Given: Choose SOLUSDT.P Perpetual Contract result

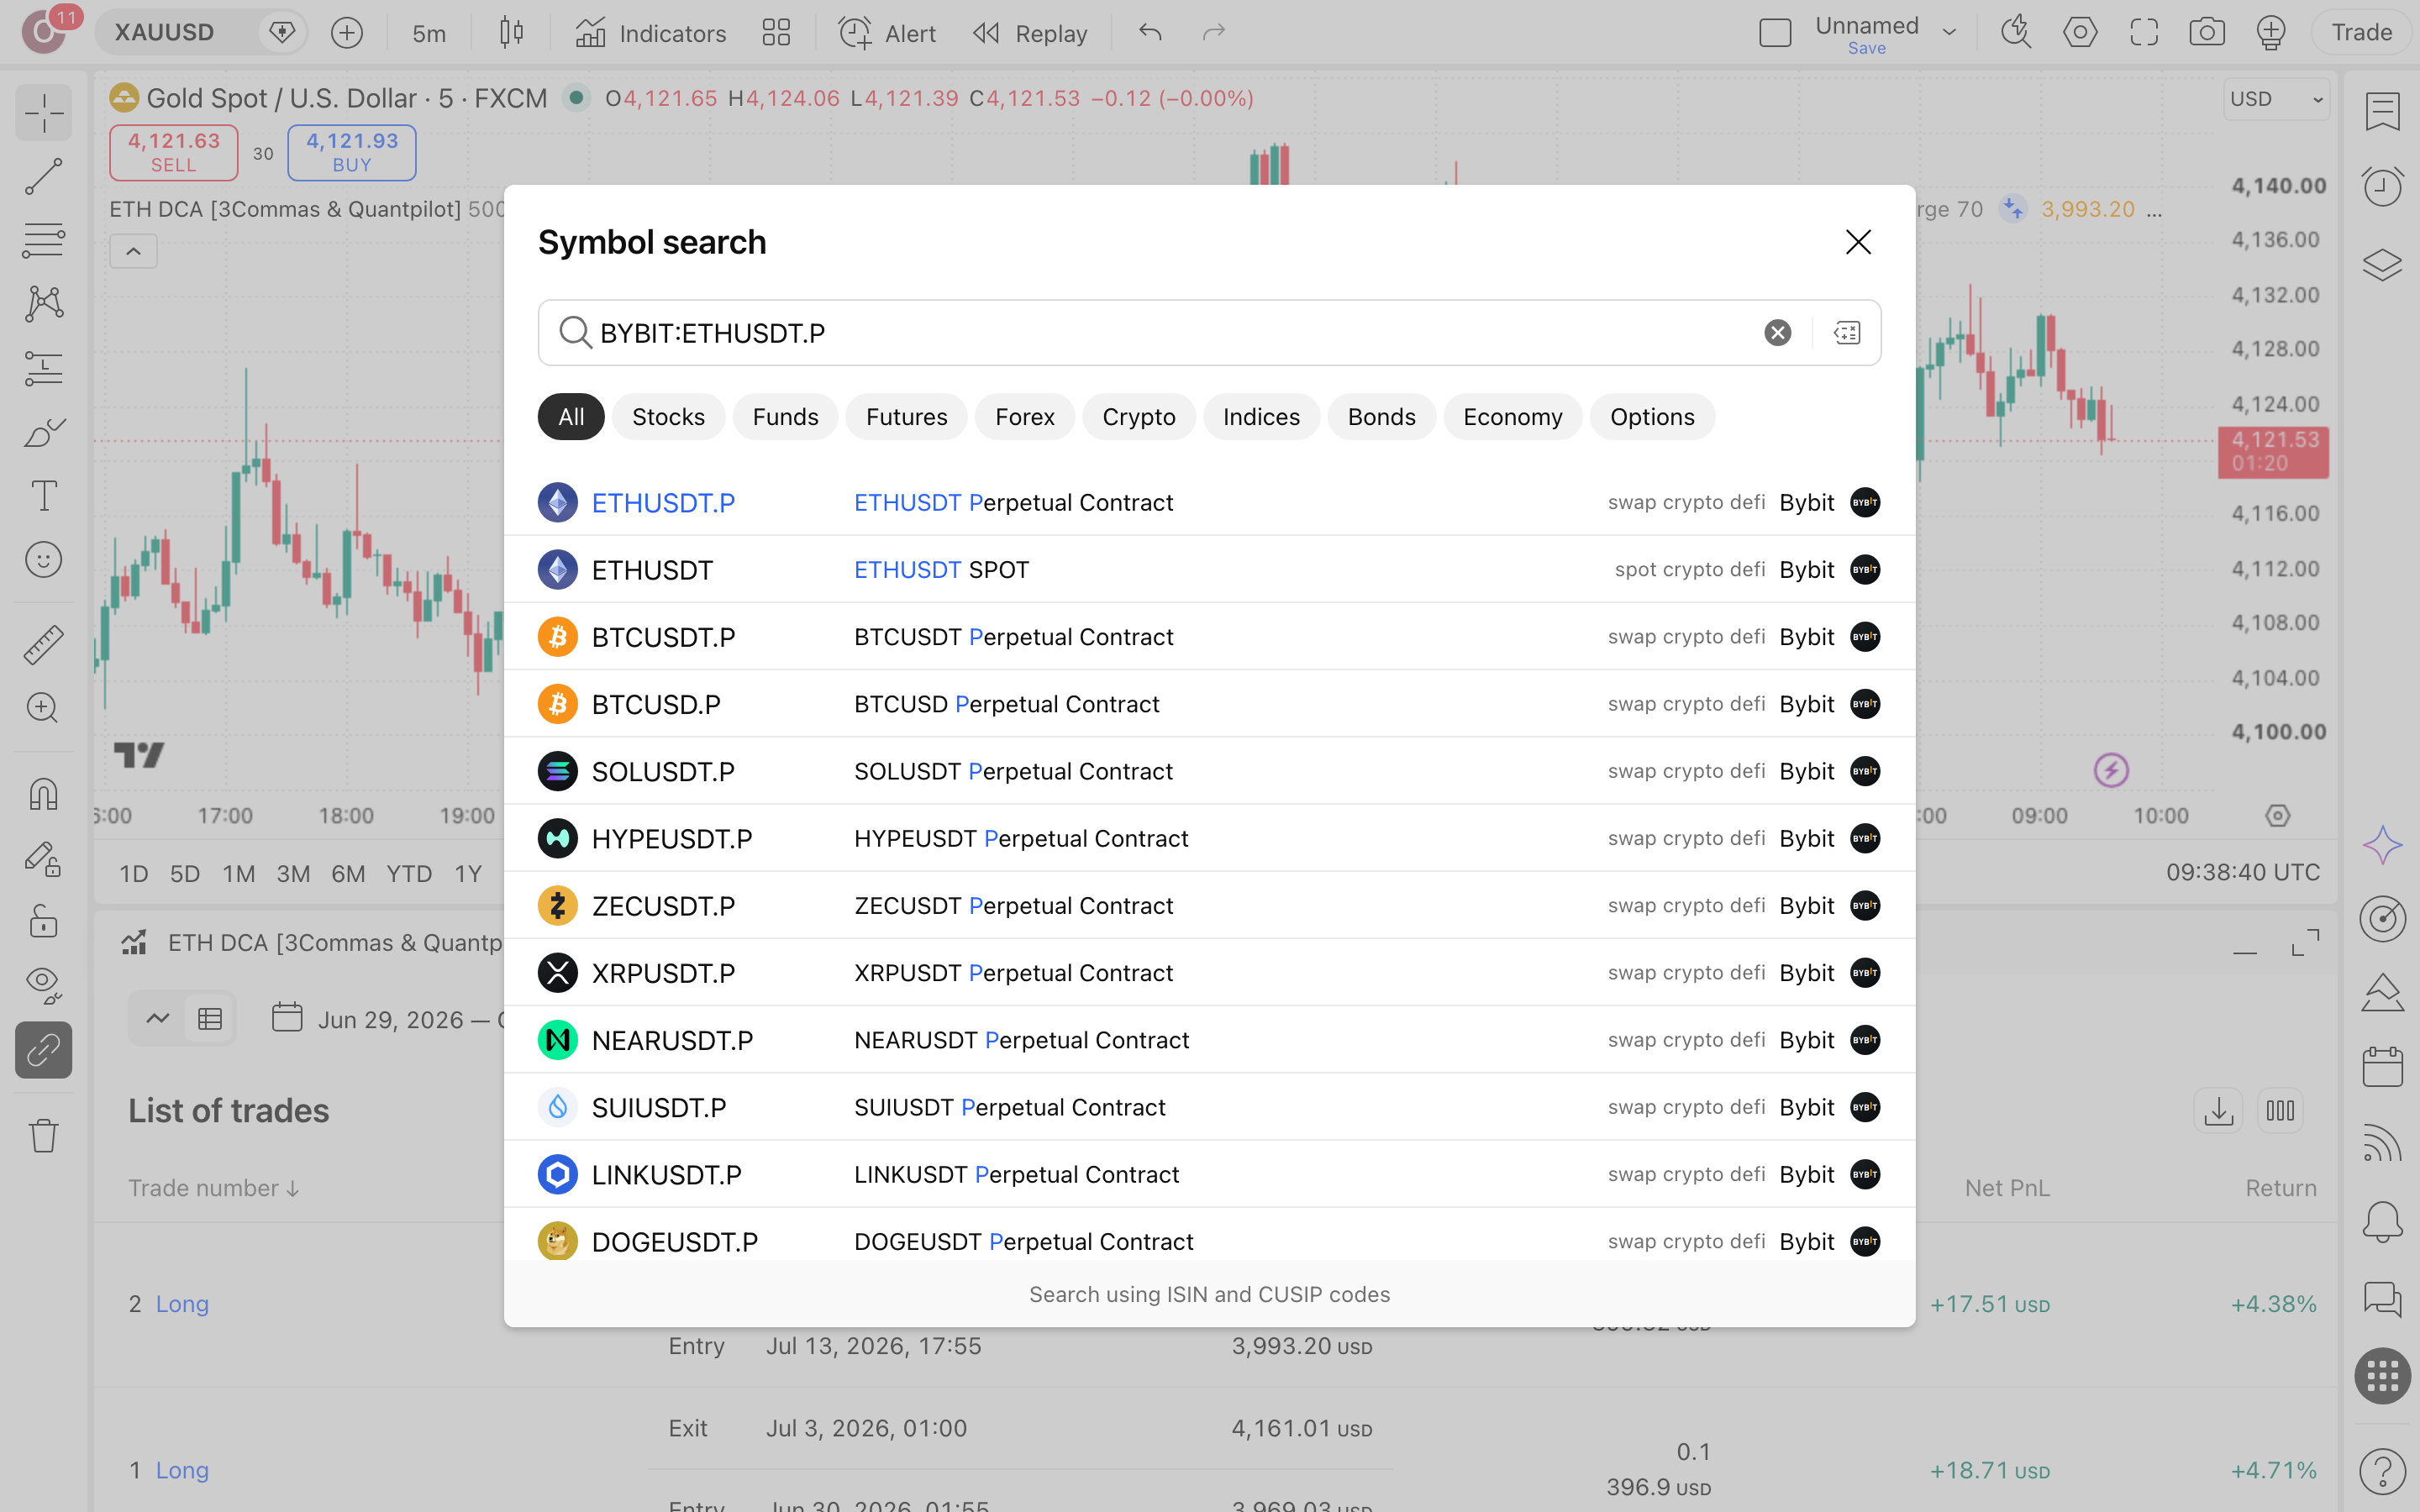Looking at the screenshot, I should [x=1209, y=771].
